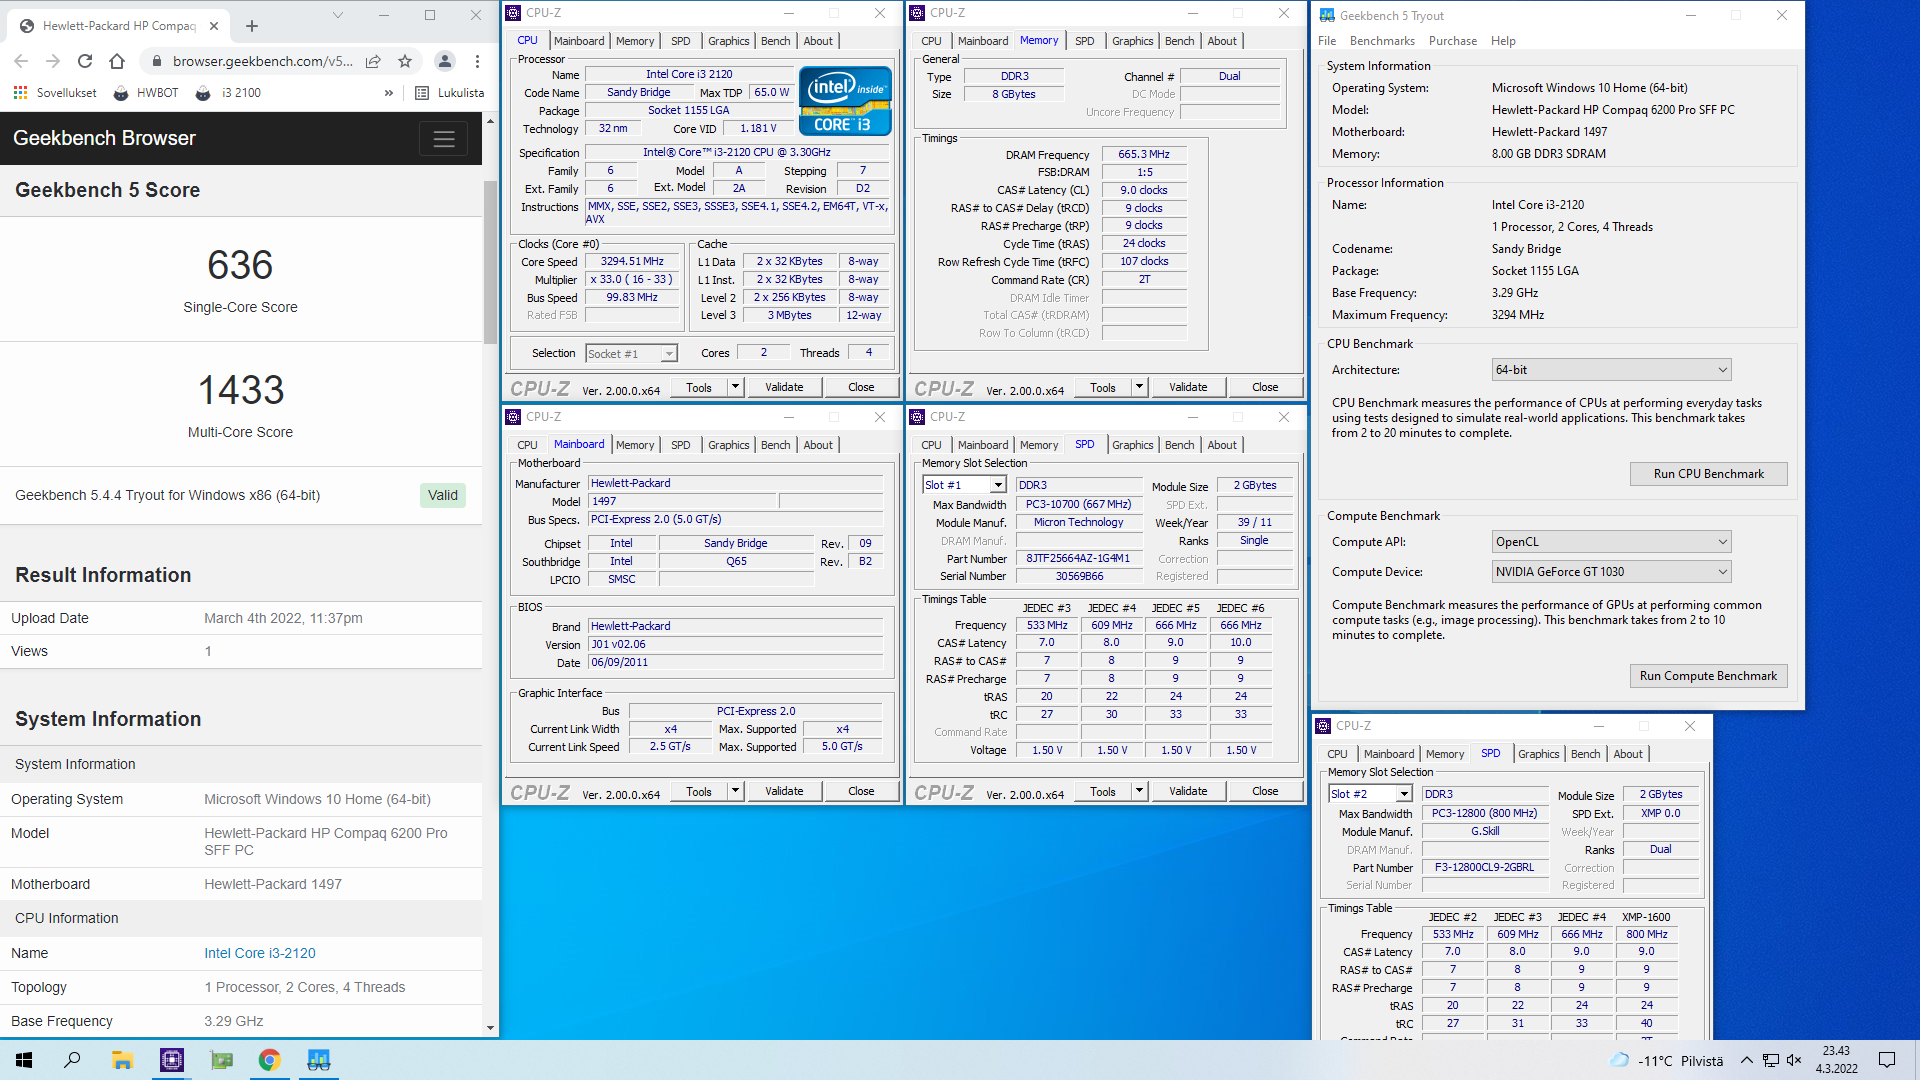Open the i3 2100 bookmark
Image resolution: width=1920 pixels, height=1080 pixels.
pyautogui.click(x=229, y=93)
